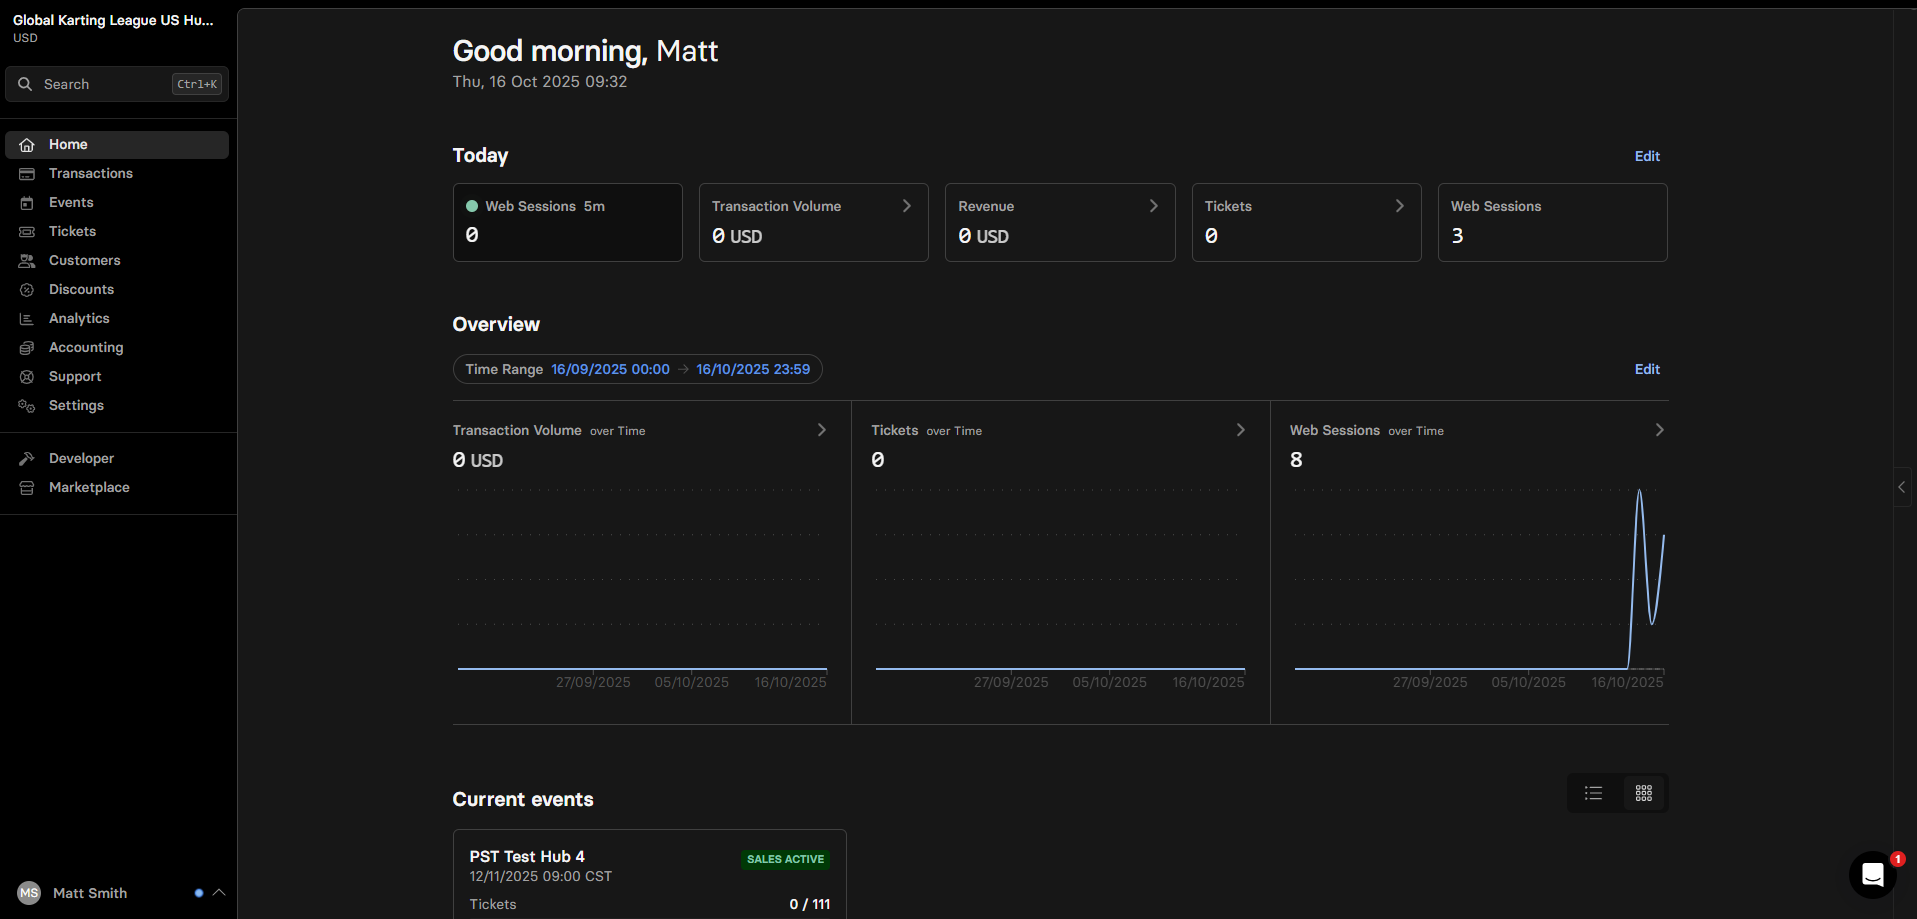Screen dimensions: 1917x919
Task: Click the Tickets 0 / 111 count
Action: tap(809, 904)
